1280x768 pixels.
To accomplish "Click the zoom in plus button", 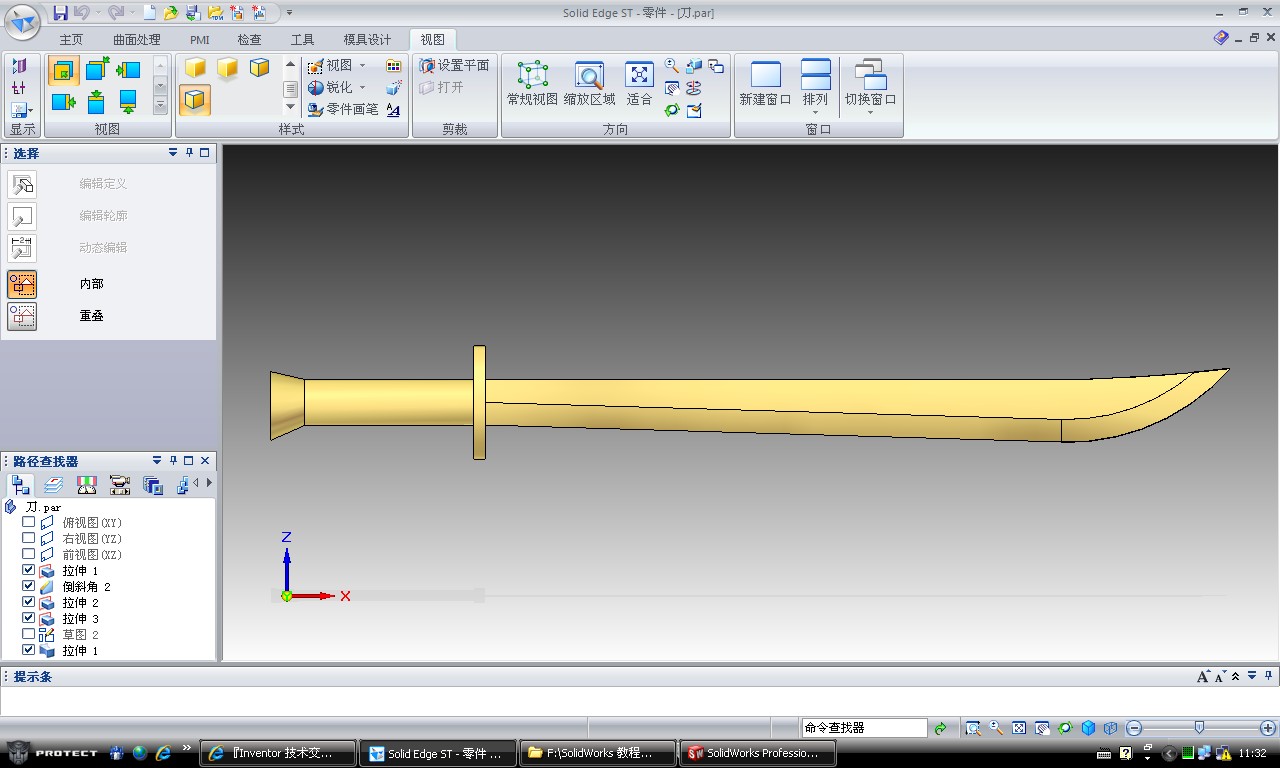I will (1268, 728).
